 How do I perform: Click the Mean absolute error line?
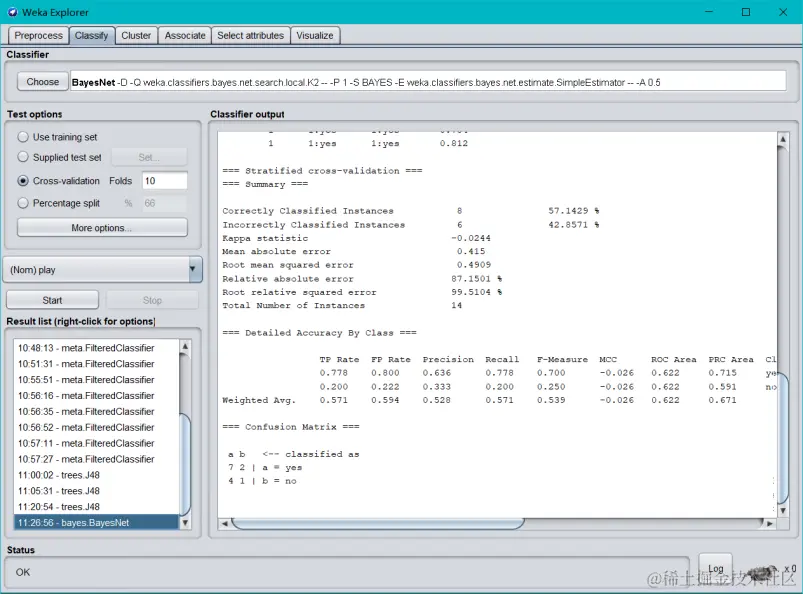(354, 251)
